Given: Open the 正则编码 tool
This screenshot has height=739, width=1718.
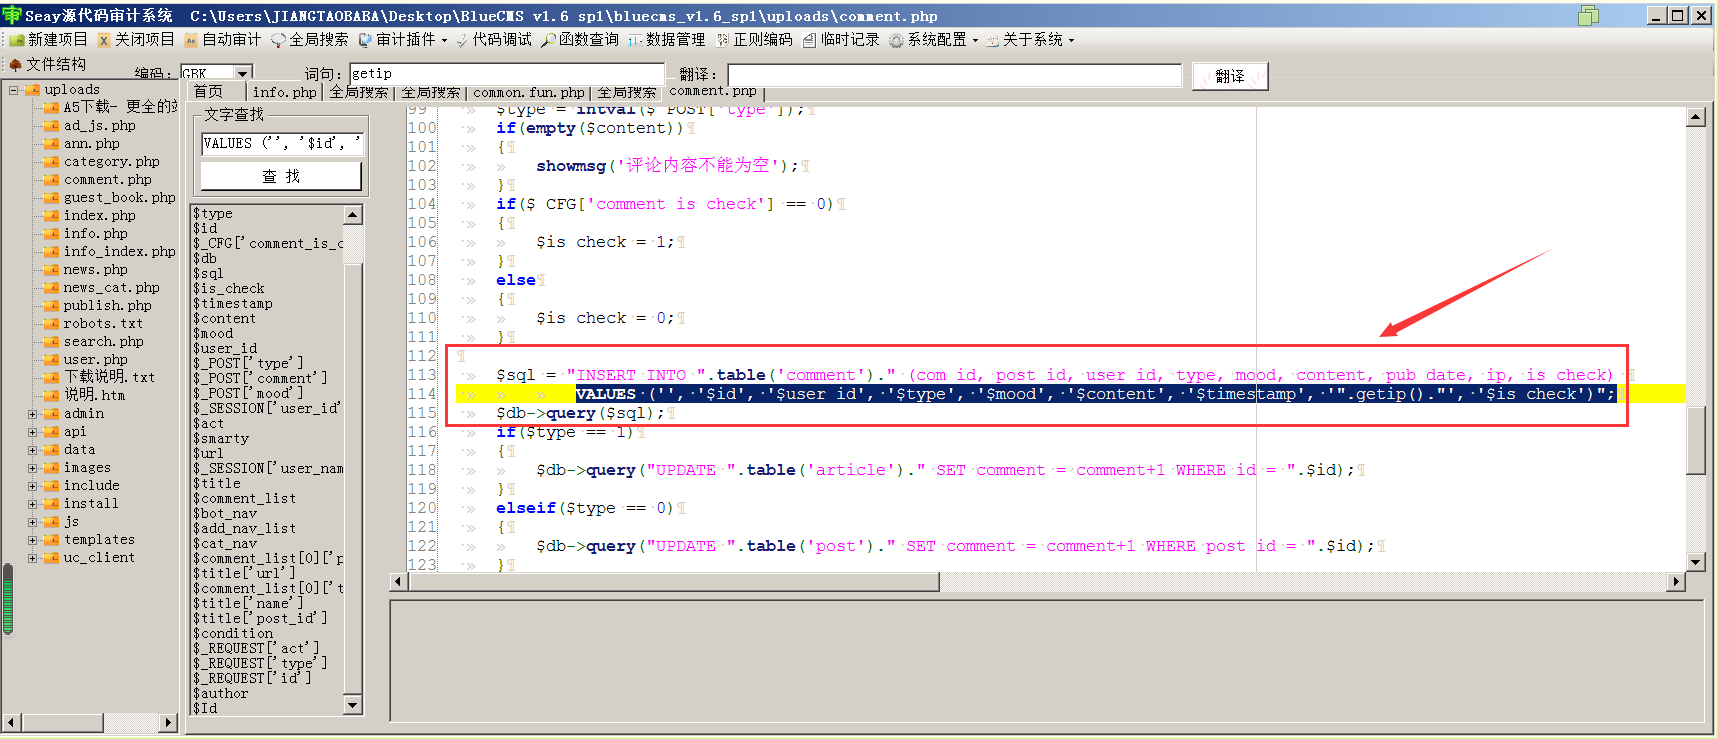Looking at the screenshot, I should click(754, 40).
